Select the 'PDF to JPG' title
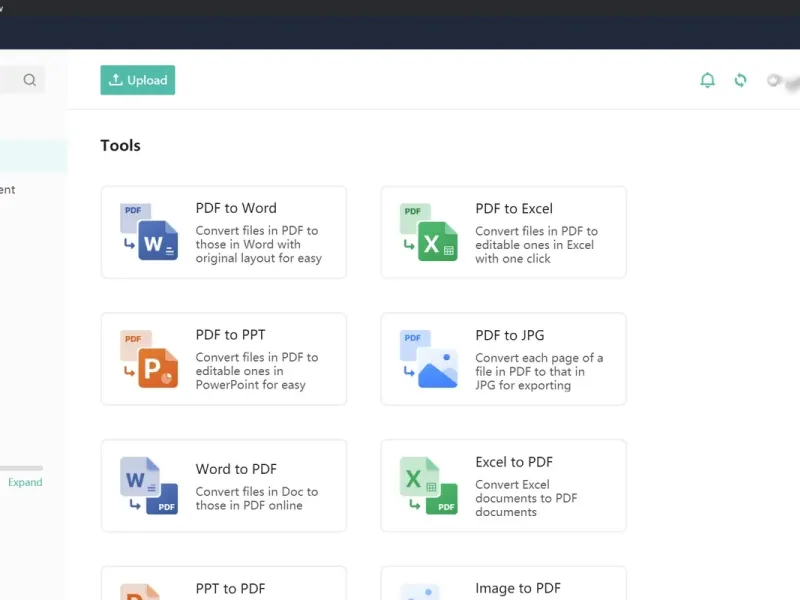The height and width of the screenshot is (600, 800). pos(510,335)
